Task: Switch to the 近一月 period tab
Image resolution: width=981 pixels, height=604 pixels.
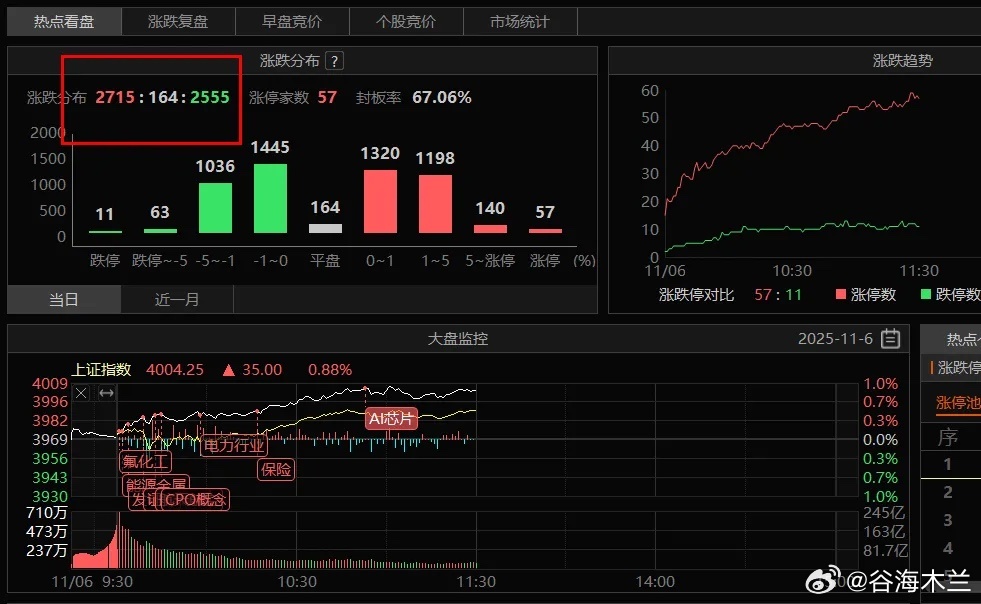Action: pyautogui.click(x=177, y=299)
